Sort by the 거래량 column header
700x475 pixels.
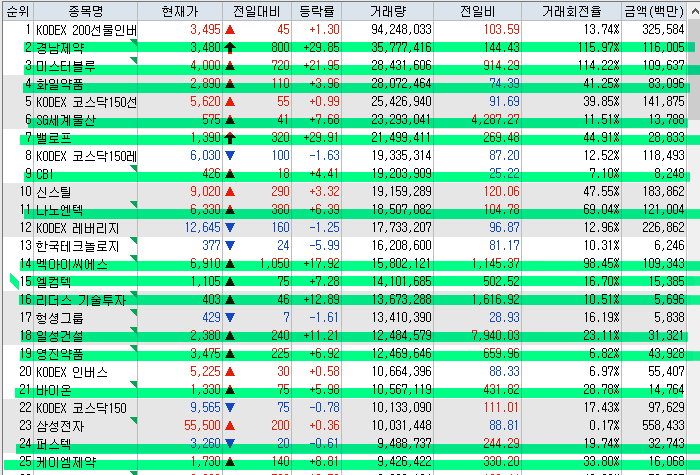(388, 11)
